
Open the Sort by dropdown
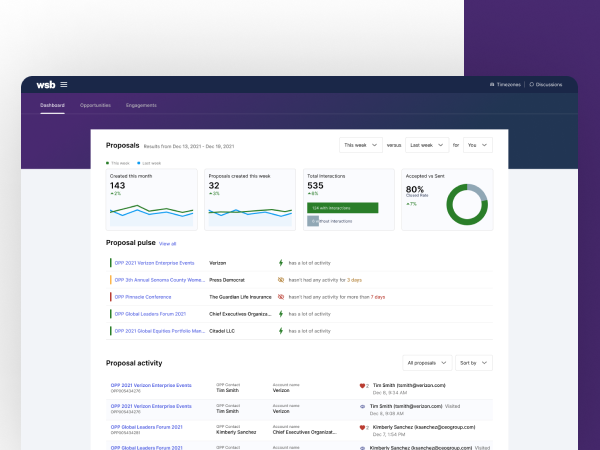click(x=474, y=363)
